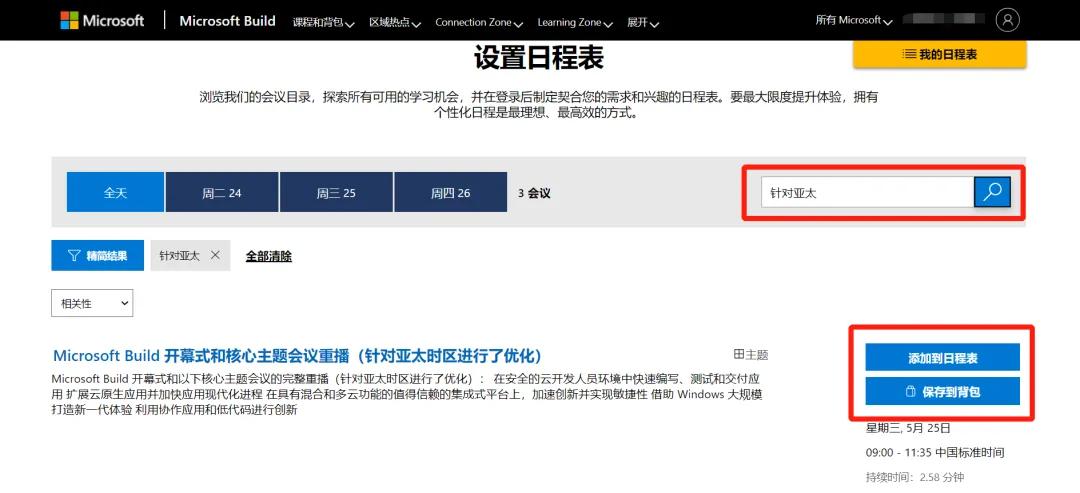
Task: Expand the 区域热点 menu
Action: coord(395,23)
